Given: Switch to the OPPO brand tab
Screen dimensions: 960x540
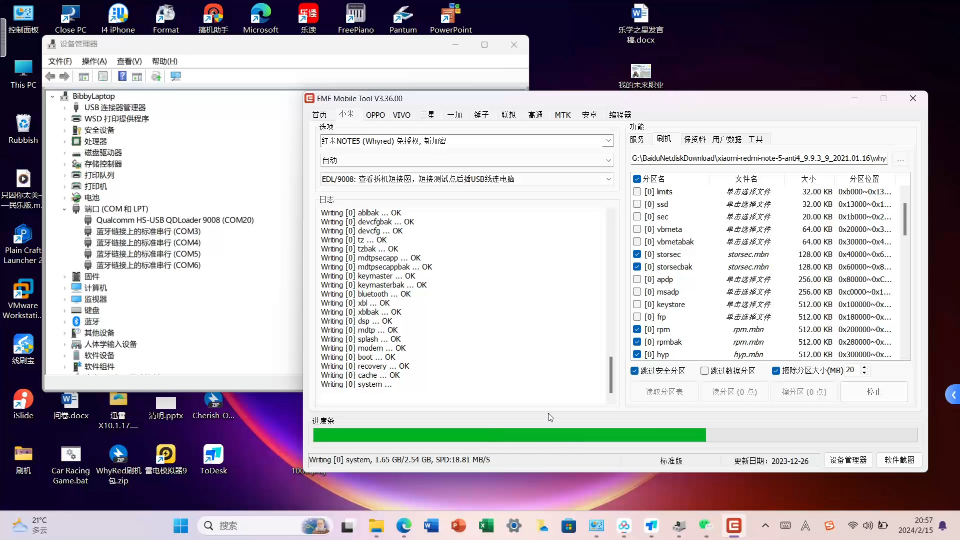Looking at the screenshot, I should 375,115.
